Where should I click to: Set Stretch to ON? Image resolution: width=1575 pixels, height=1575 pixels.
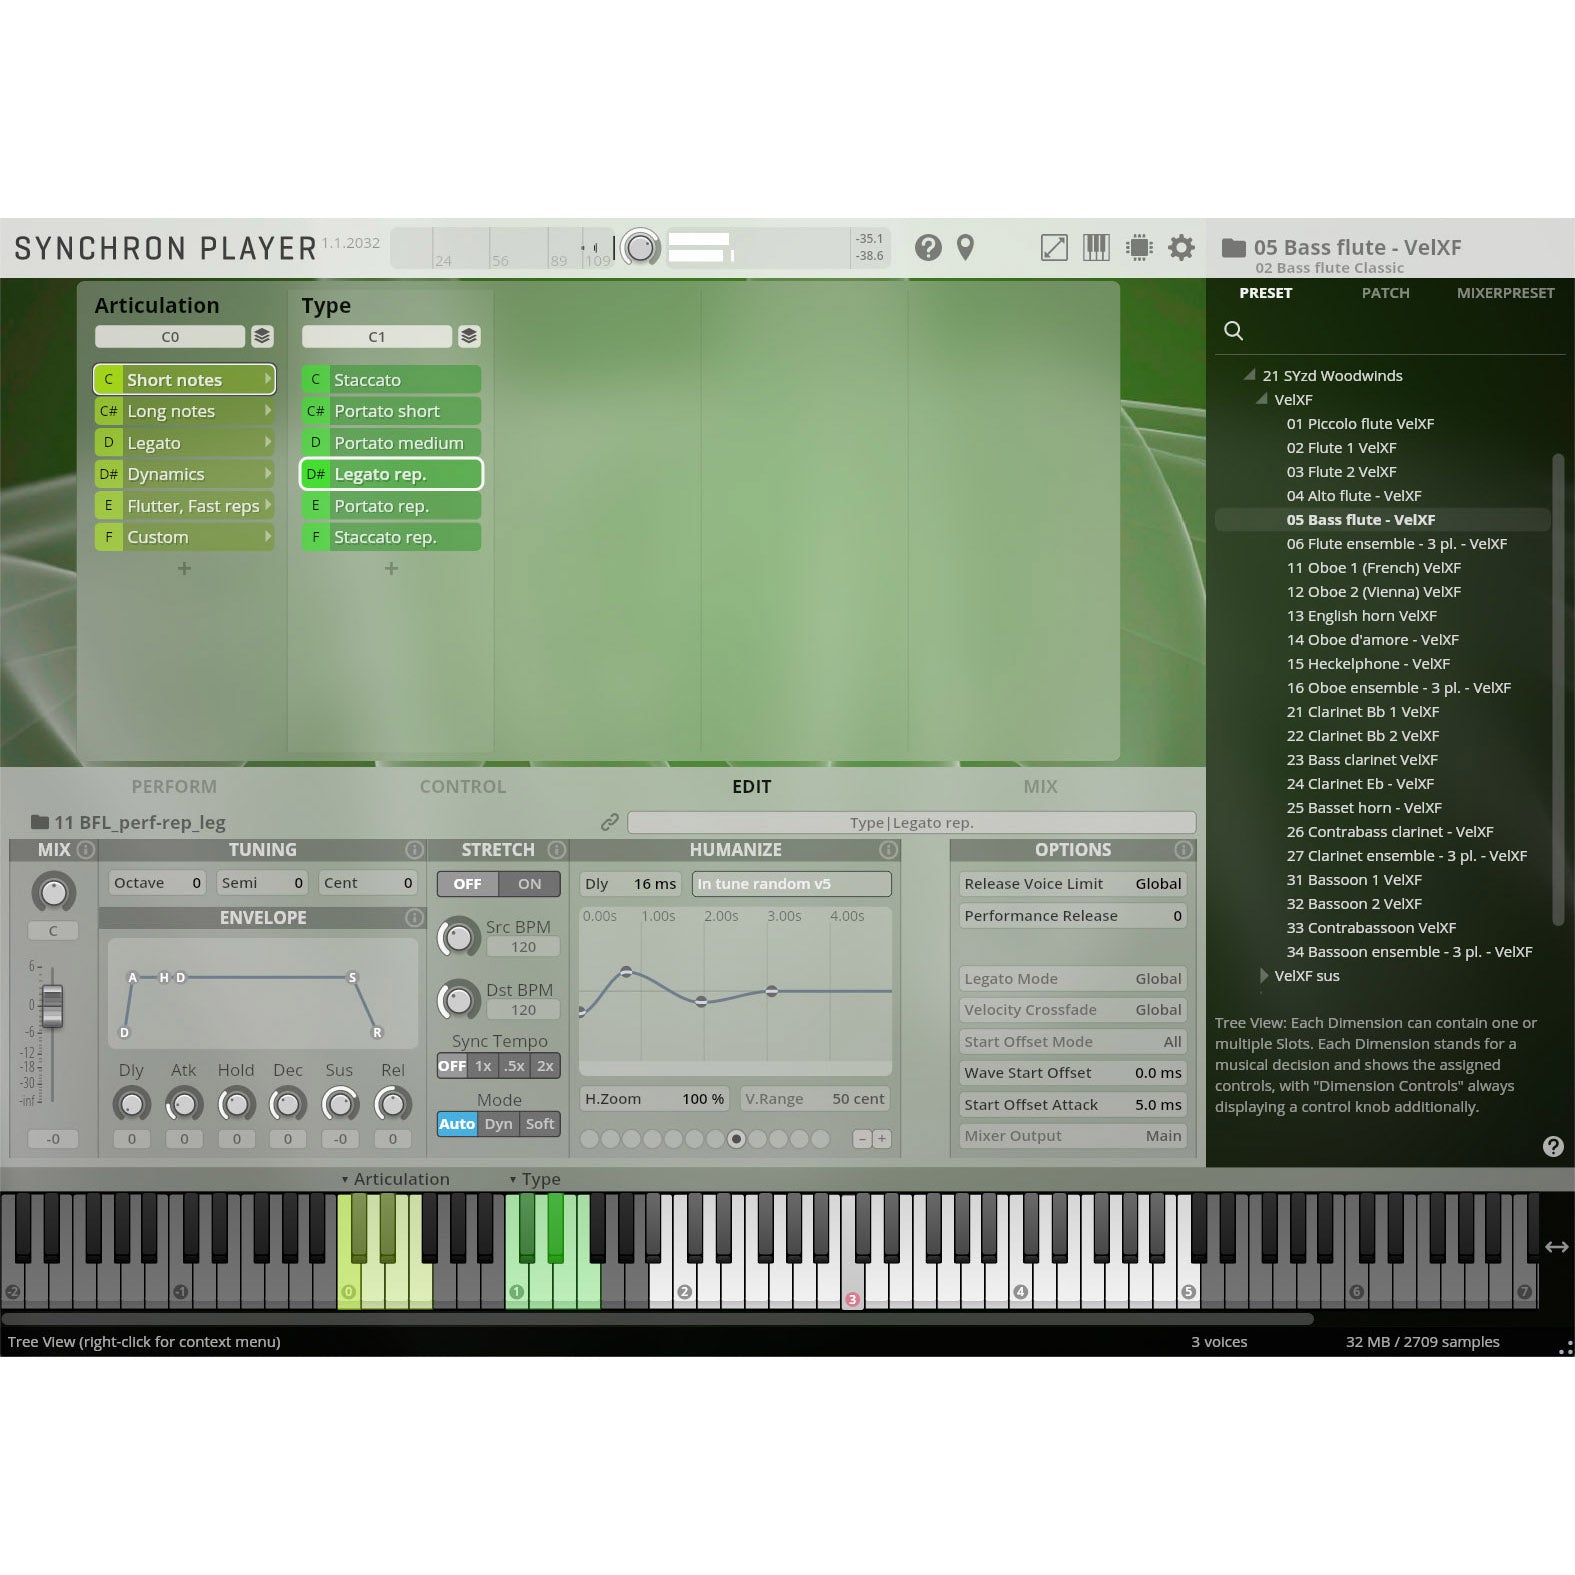(x=529, y=884)
